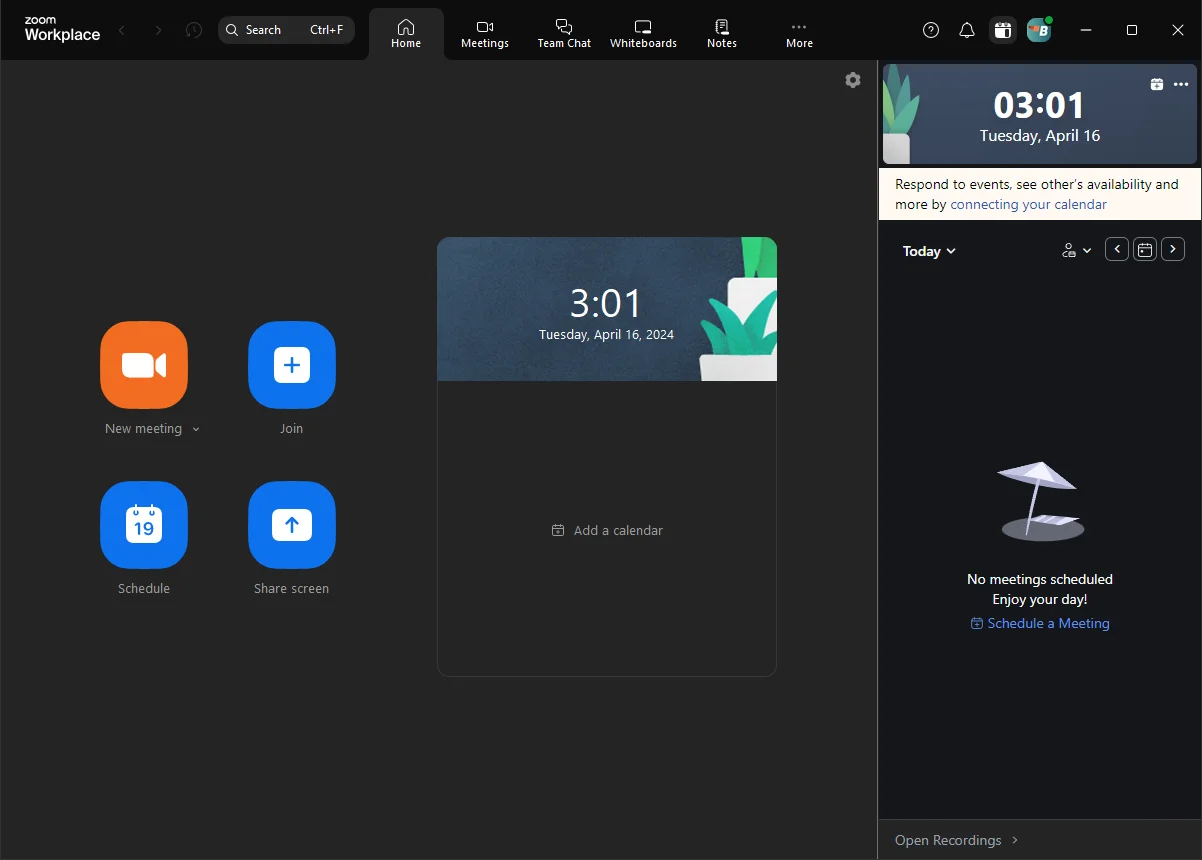Click the Share screen arrow icon
Viewport: 1202px width, 860px height.
[292, 525]
